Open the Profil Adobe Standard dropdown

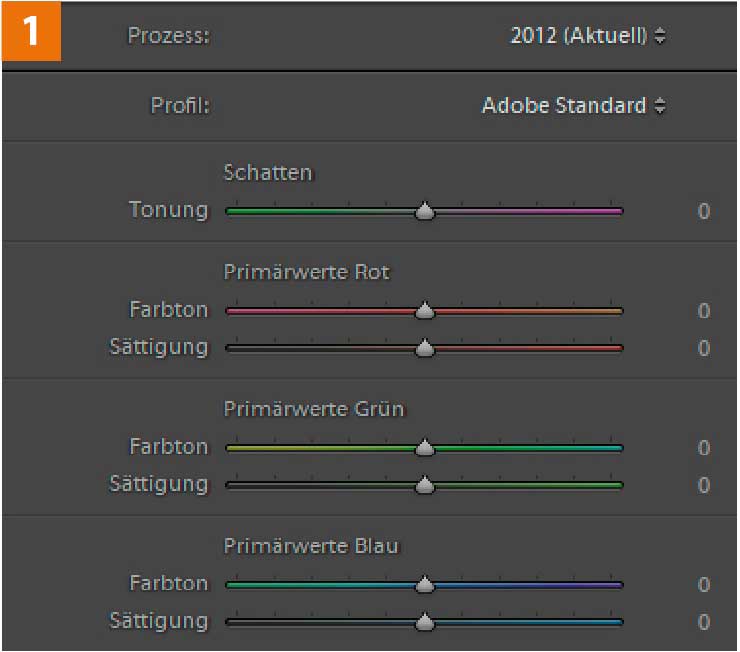coord(574,105)
